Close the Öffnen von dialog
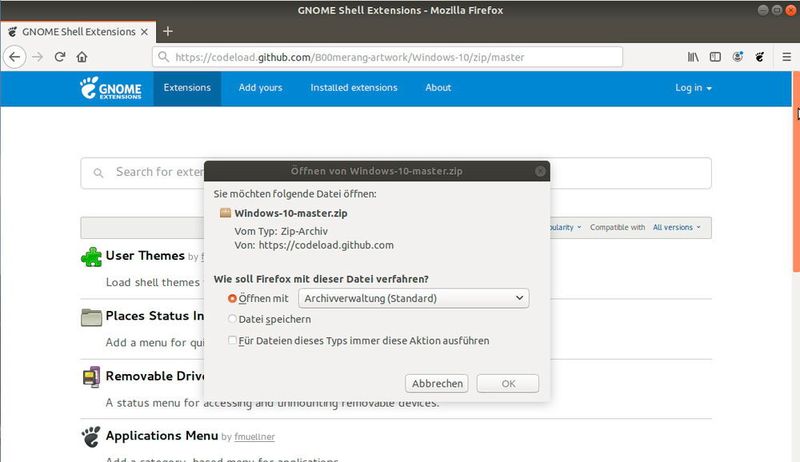Screen dimensions: 800x462 pyautogui.click(x=540, y=171)
